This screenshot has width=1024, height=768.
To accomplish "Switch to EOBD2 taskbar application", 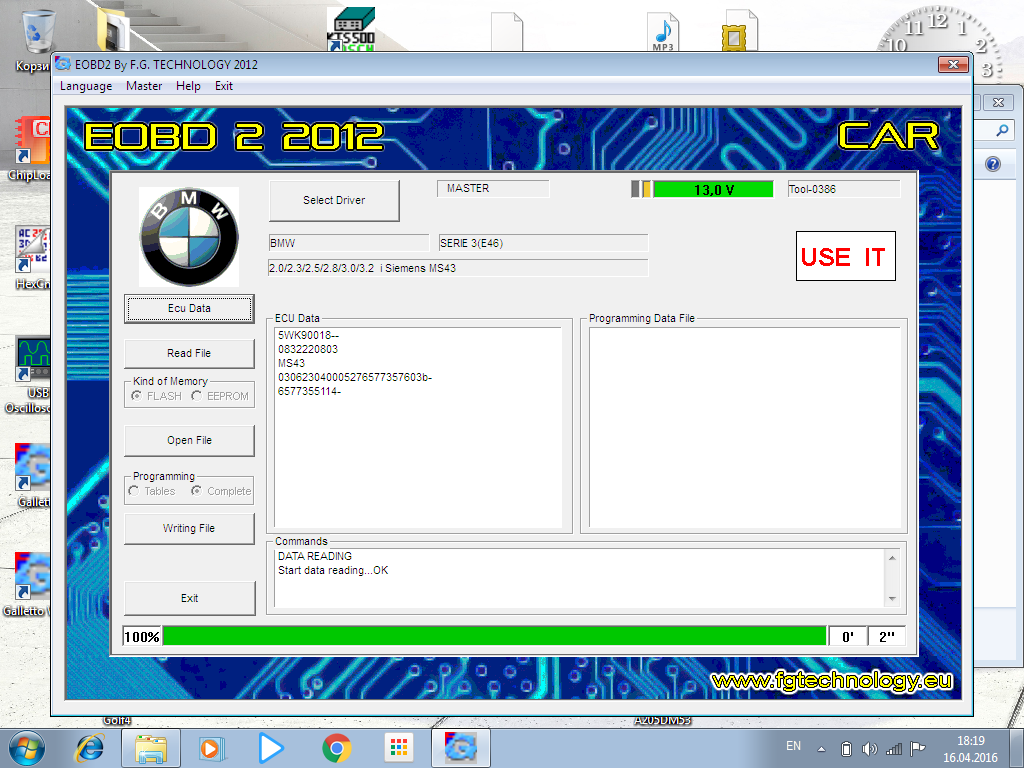I will pos(460,748).
